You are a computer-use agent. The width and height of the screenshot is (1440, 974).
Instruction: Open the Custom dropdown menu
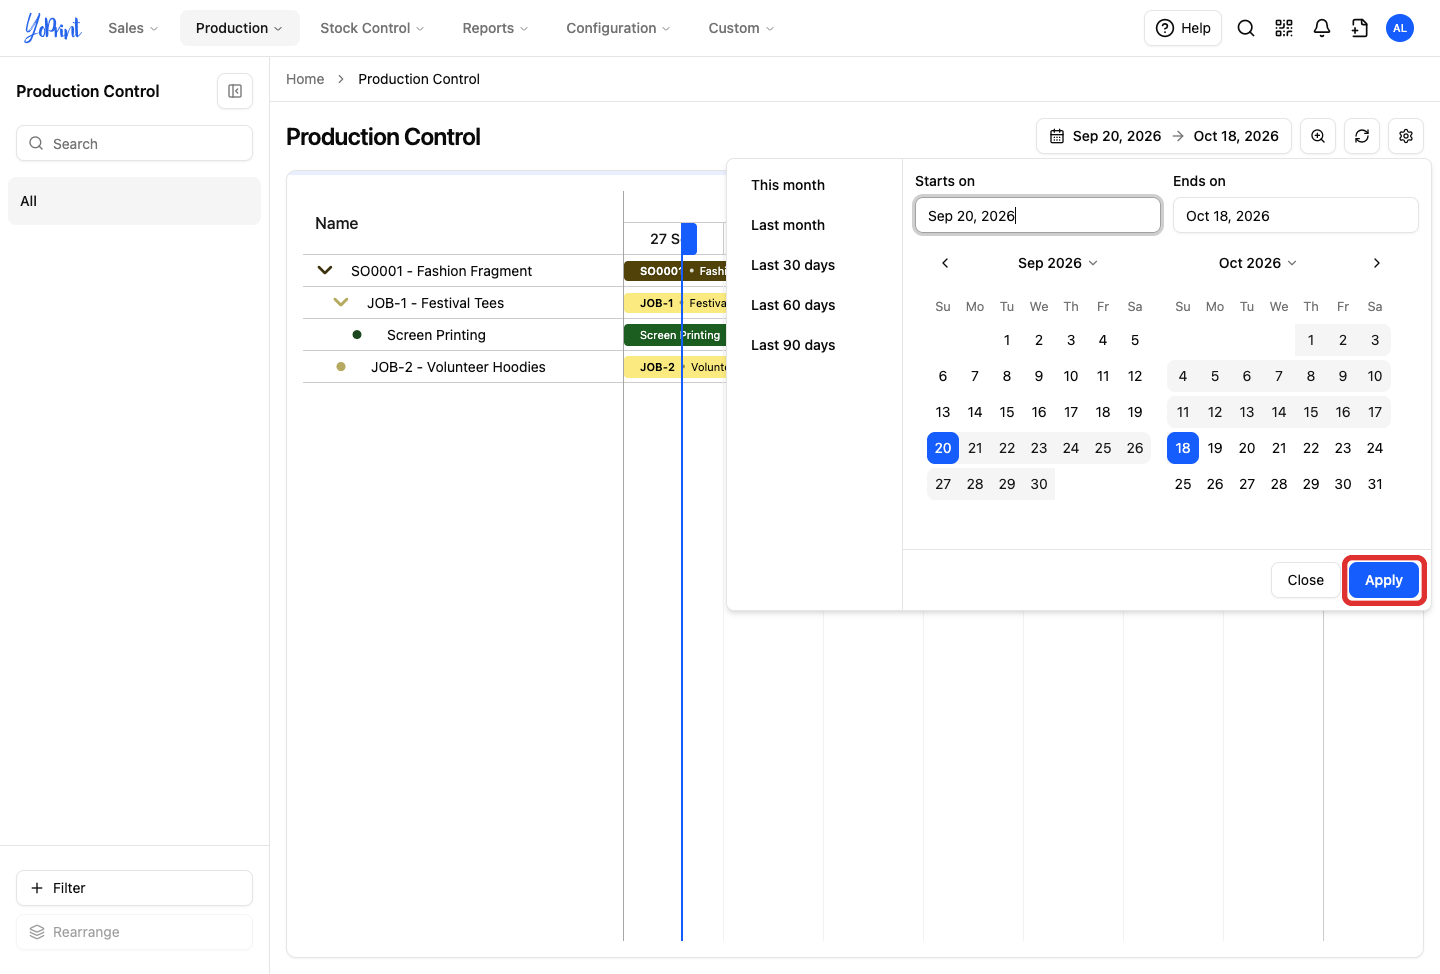[741, 28]
